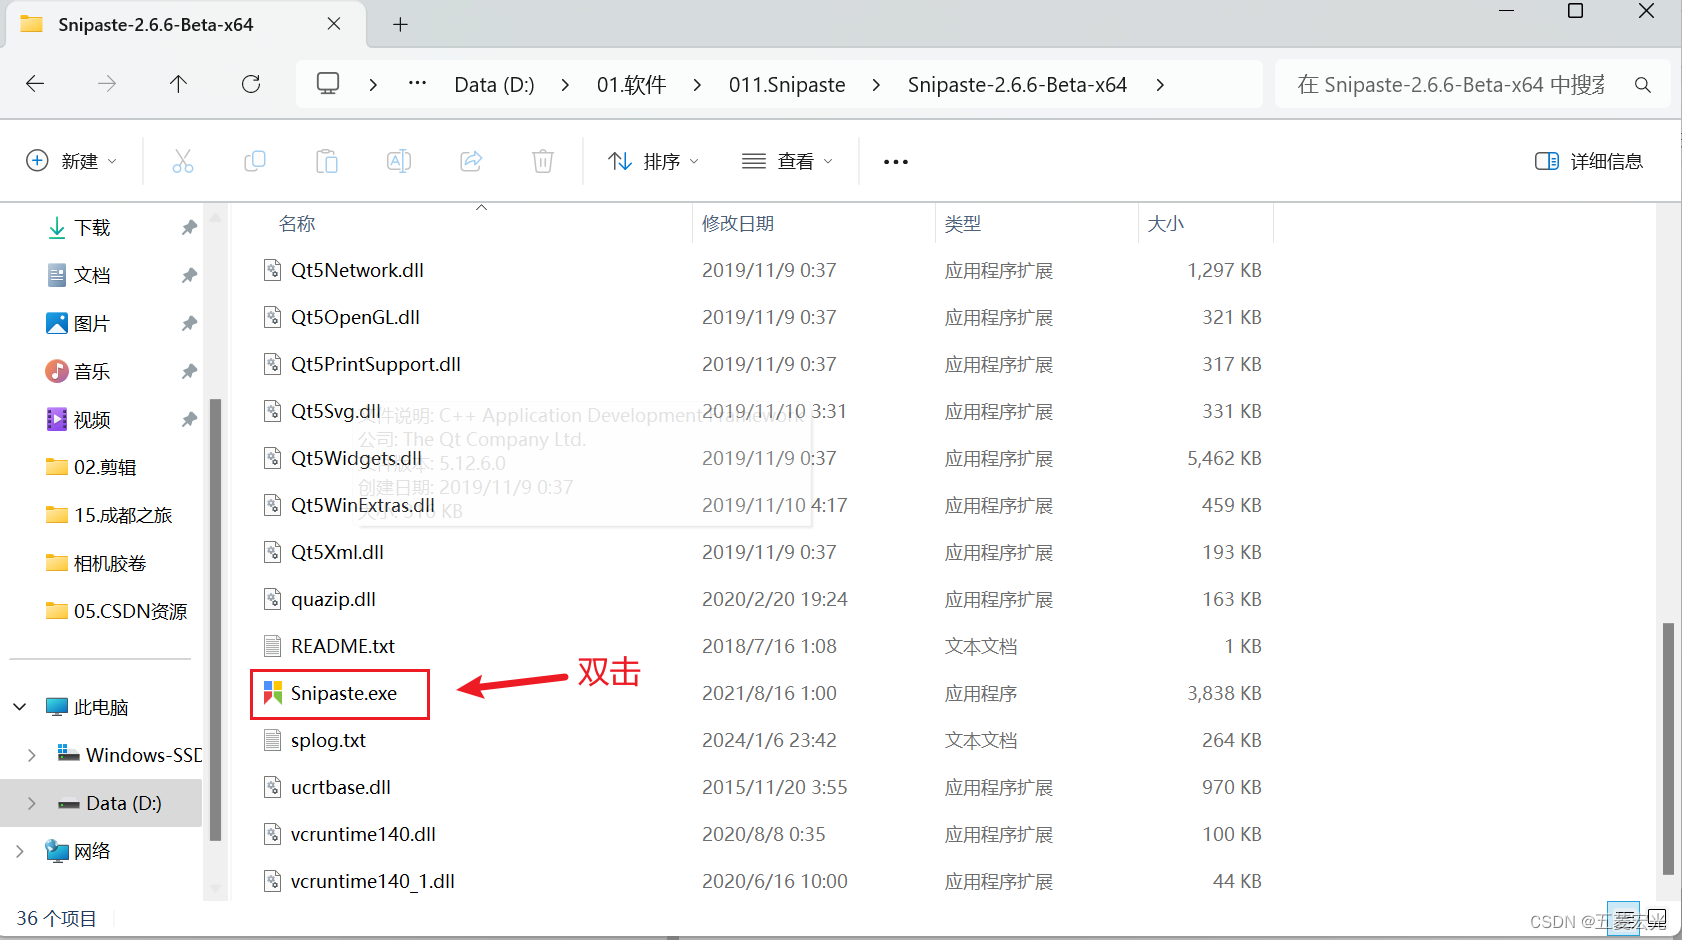This screenshot has height=940, width=1682.
Task: Open 05.CSDN资源 folder in sidebar
Action: [x=130, y=611]
